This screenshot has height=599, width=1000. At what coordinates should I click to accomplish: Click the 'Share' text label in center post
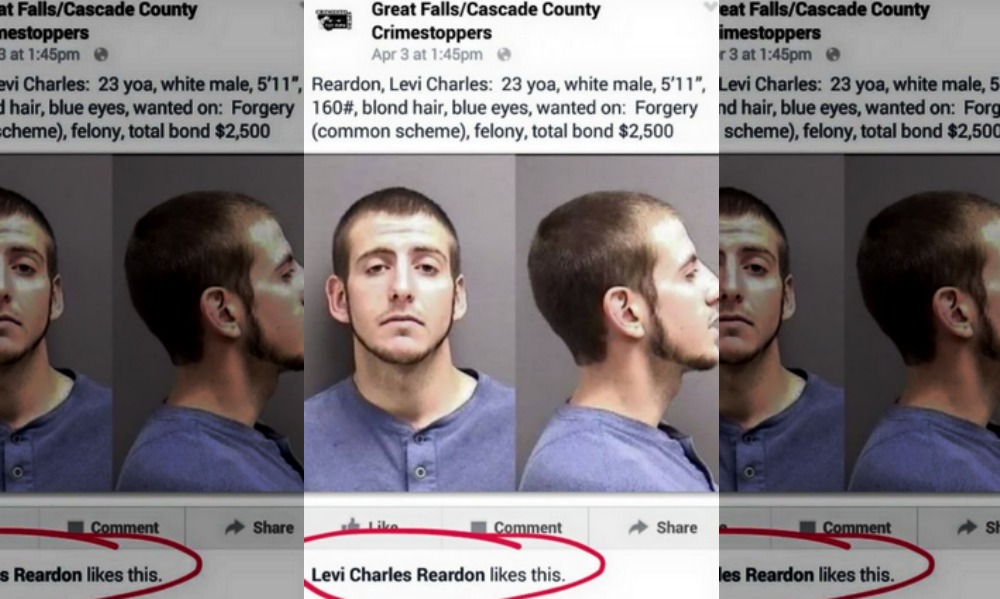pyautogui.click(x=677, y=528)
